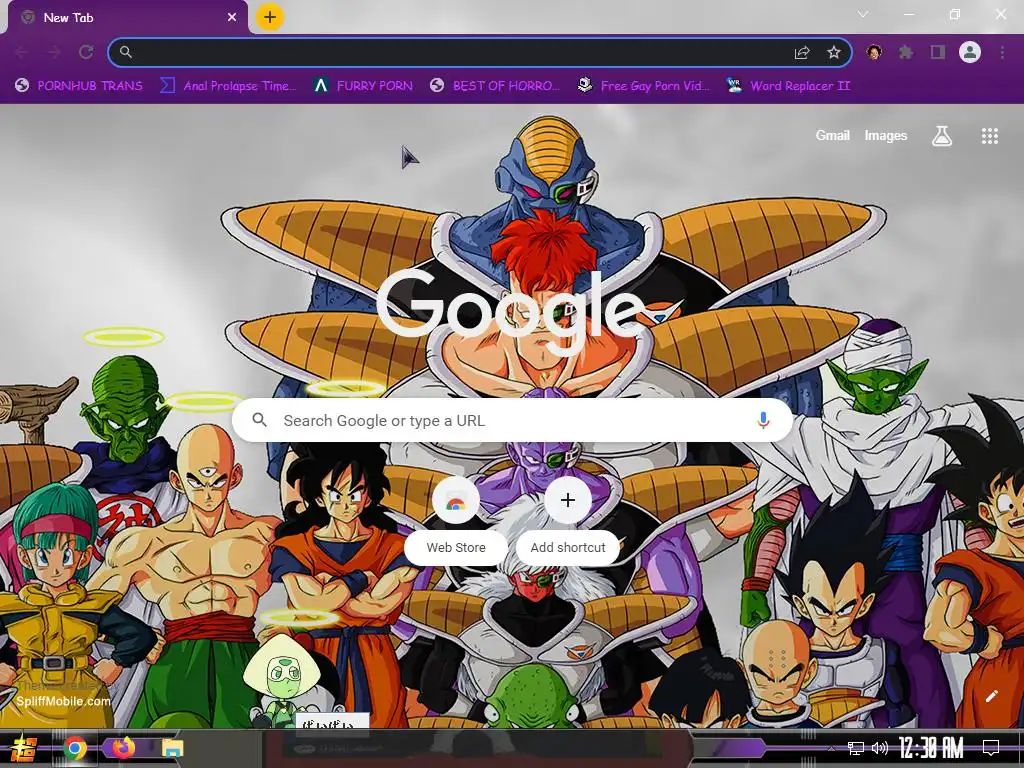Customize this page with the pencil icon
Screen dimensions: 1024x768
pyautogui.click(x=991, y=696)
